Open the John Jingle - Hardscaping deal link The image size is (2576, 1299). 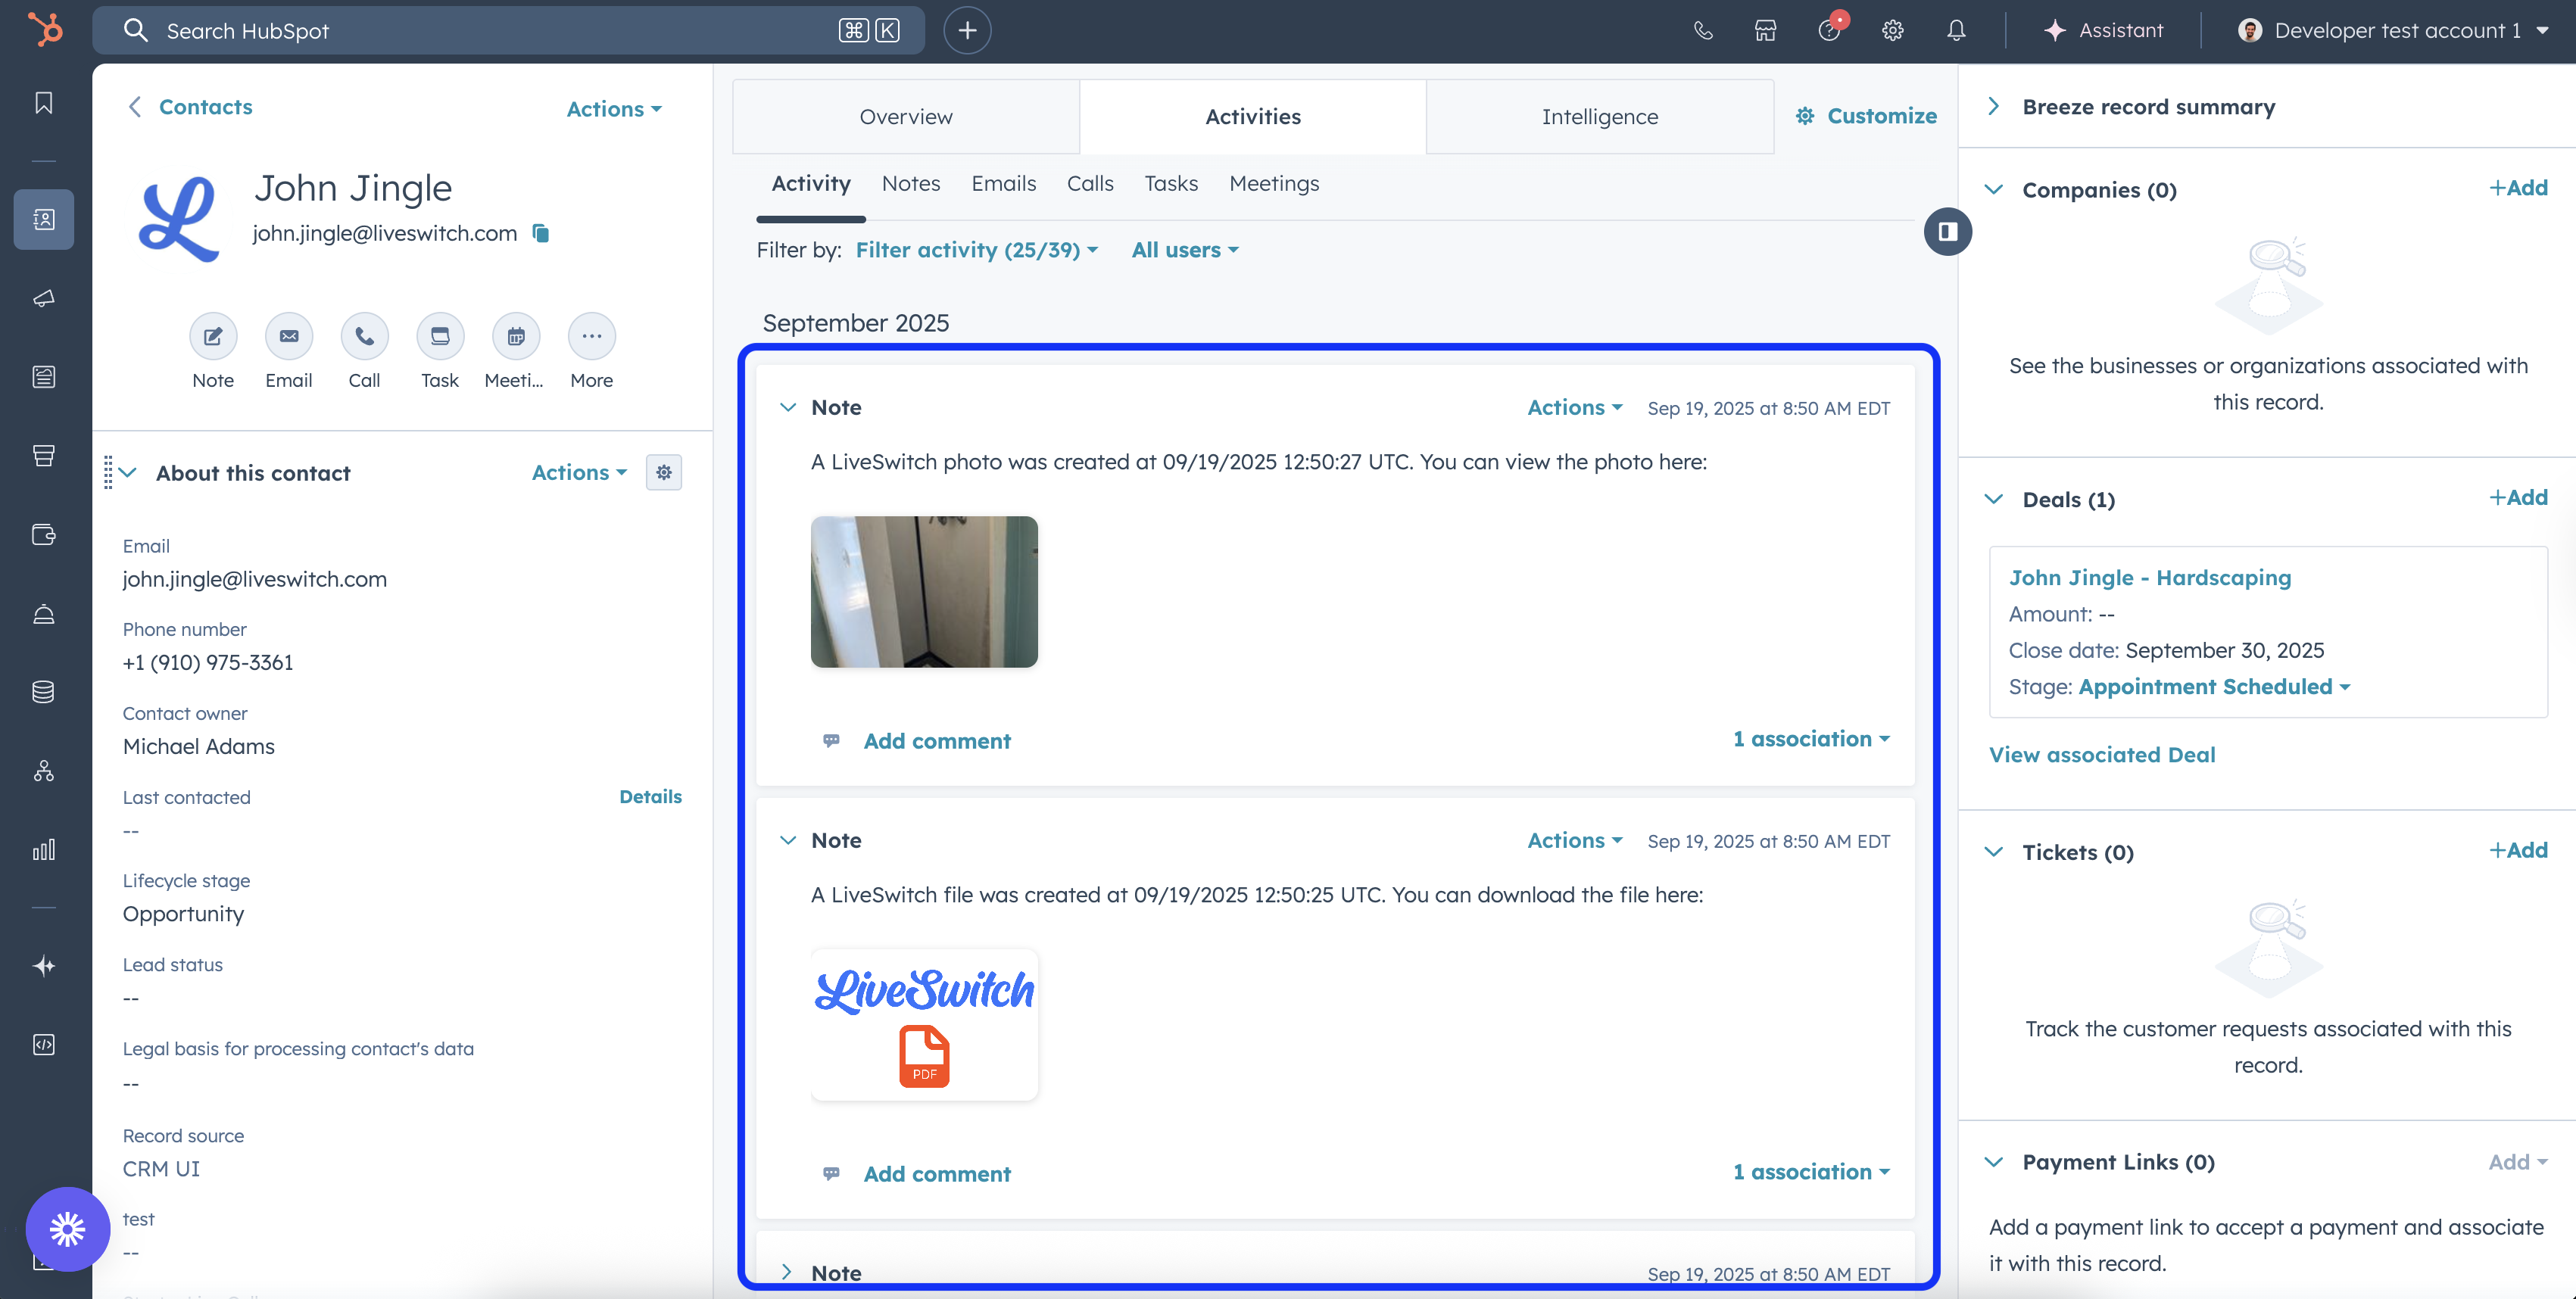[2149, 578]
